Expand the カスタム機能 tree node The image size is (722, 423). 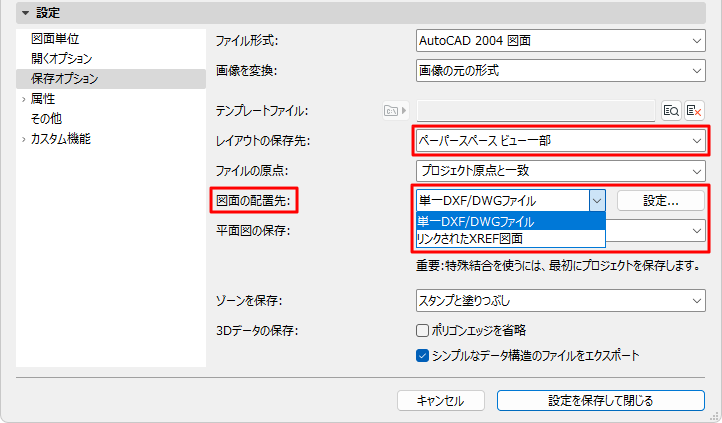[x=23, y=139]
